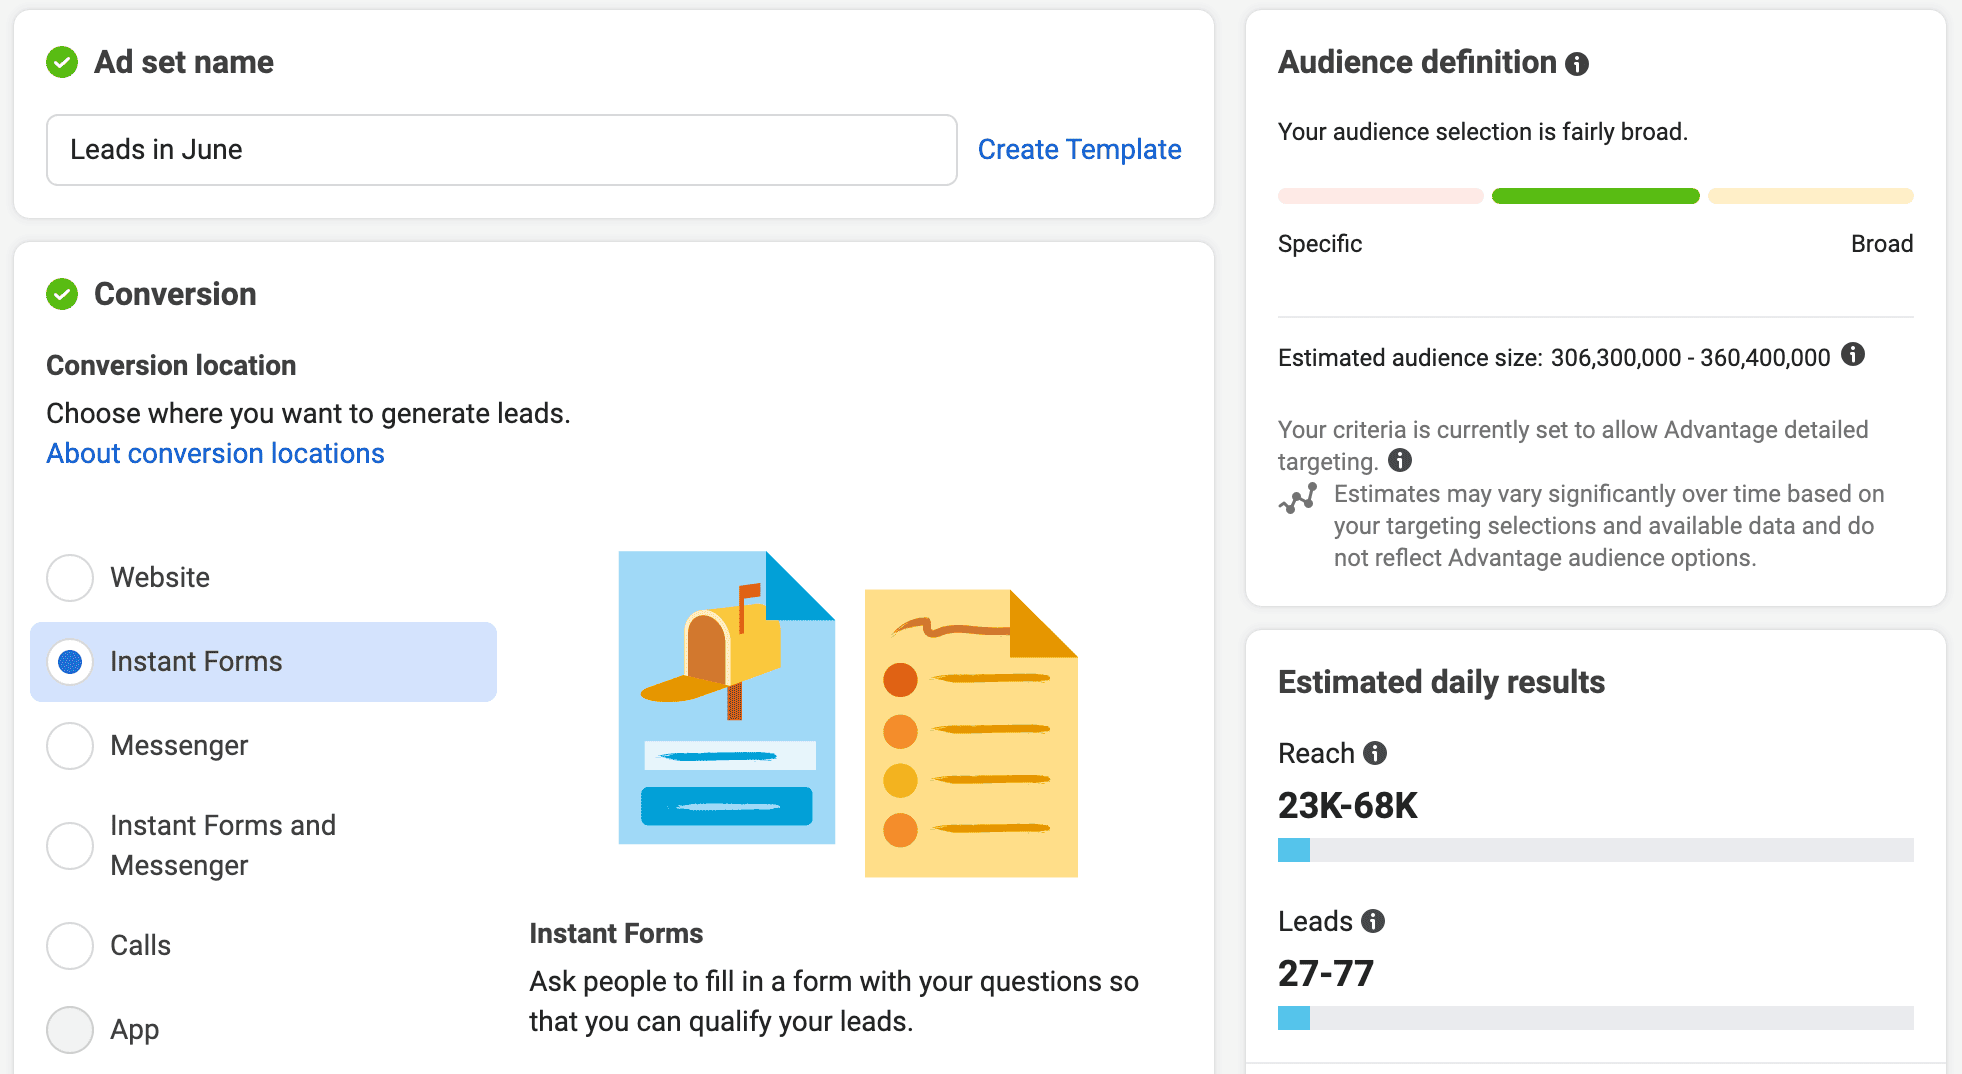Click the Reach estimate progress bar

(x=1595, y=850)
